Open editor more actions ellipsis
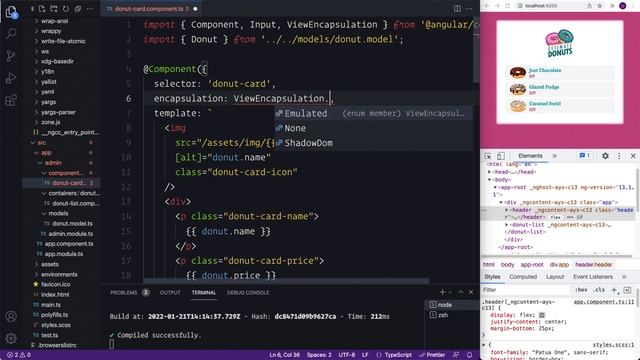This screenshot has width=640, height=360. click(x=469, y=9)
